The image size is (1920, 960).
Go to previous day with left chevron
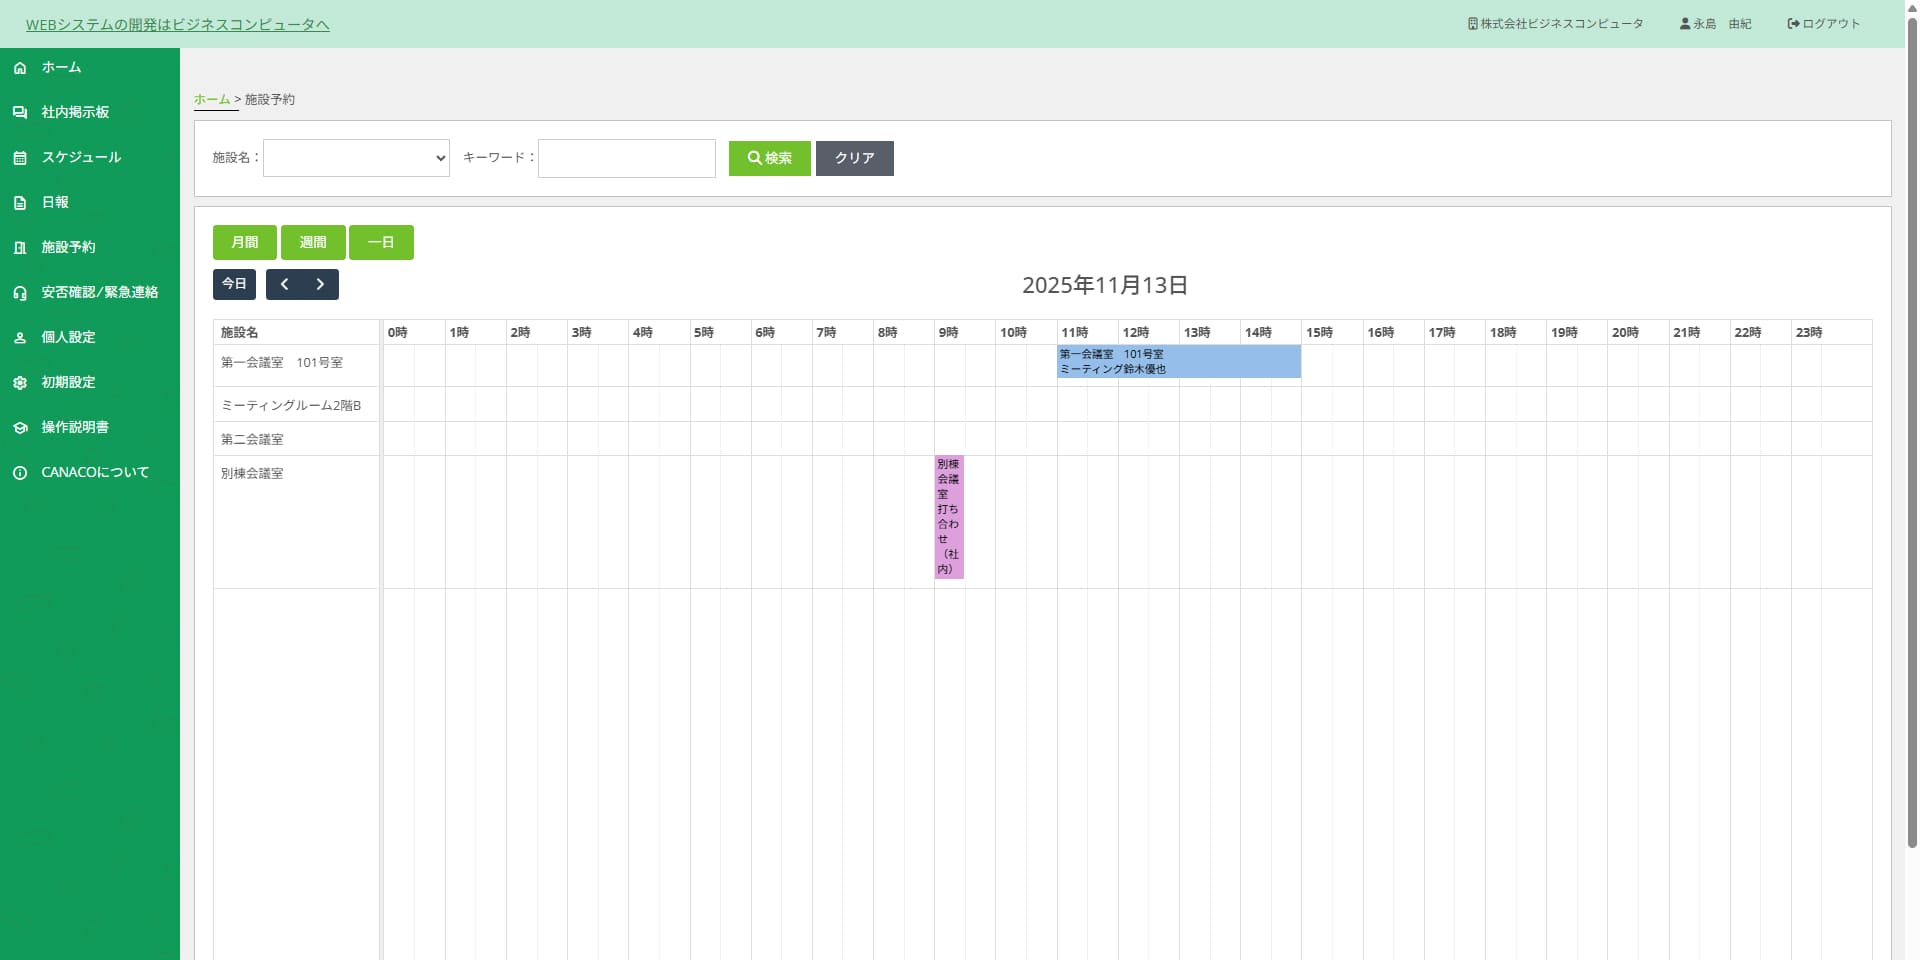(x=284, y=284)
